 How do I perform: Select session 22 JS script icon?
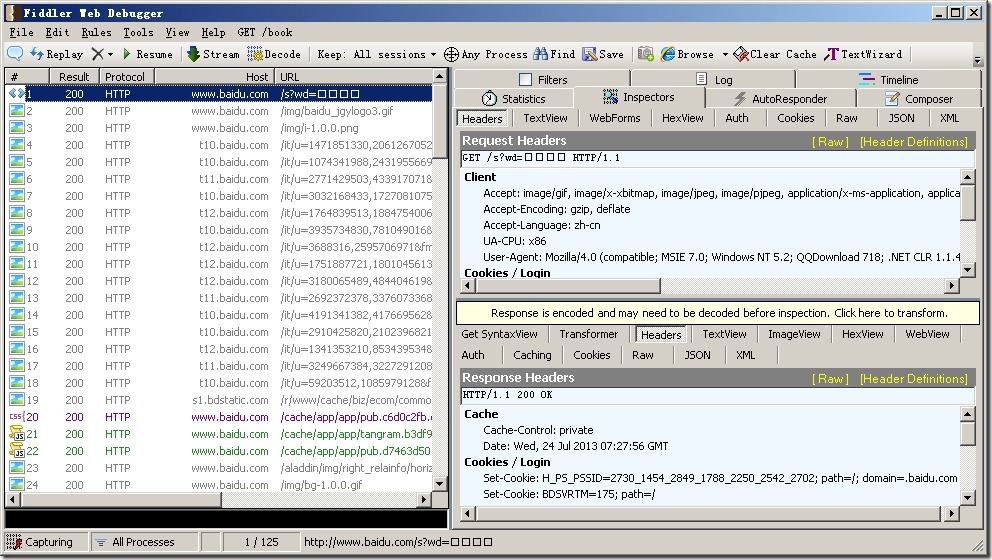pyautogui.click(x=16, y=451)
